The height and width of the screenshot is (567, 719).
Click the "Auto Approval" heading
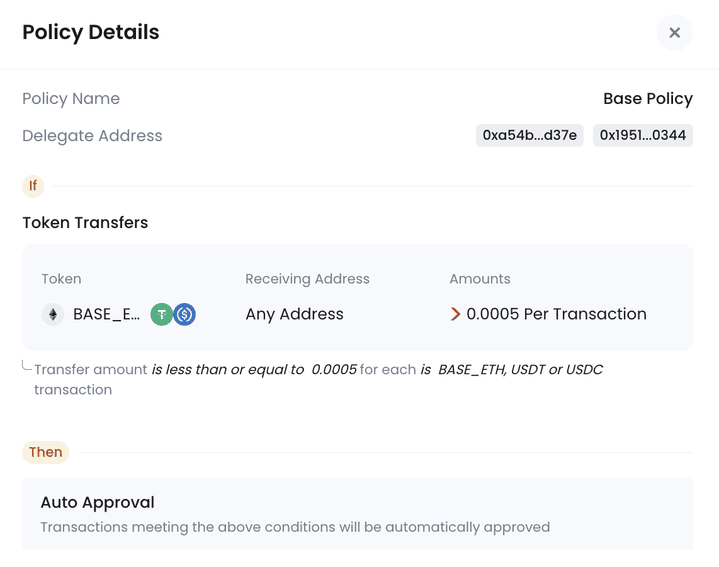pos(97,502)
